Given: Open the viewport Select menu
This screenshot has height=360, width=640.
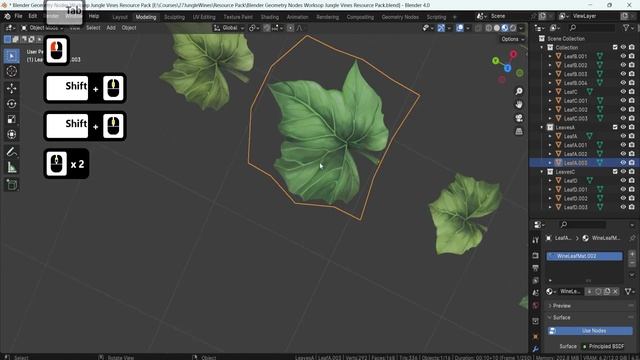Looking at the screenshot, I should [93, 28].
